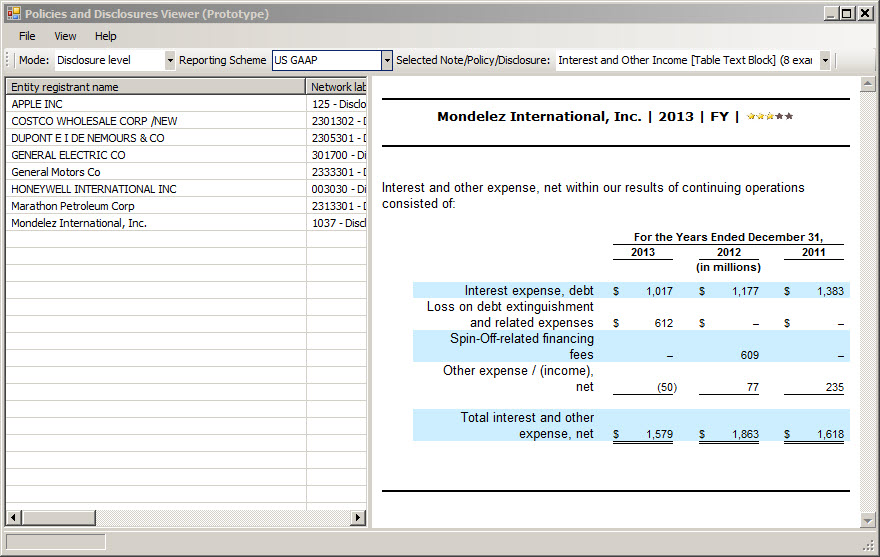Click the 1,863 total expense value

pyautogui.click(x=745, y=434)
